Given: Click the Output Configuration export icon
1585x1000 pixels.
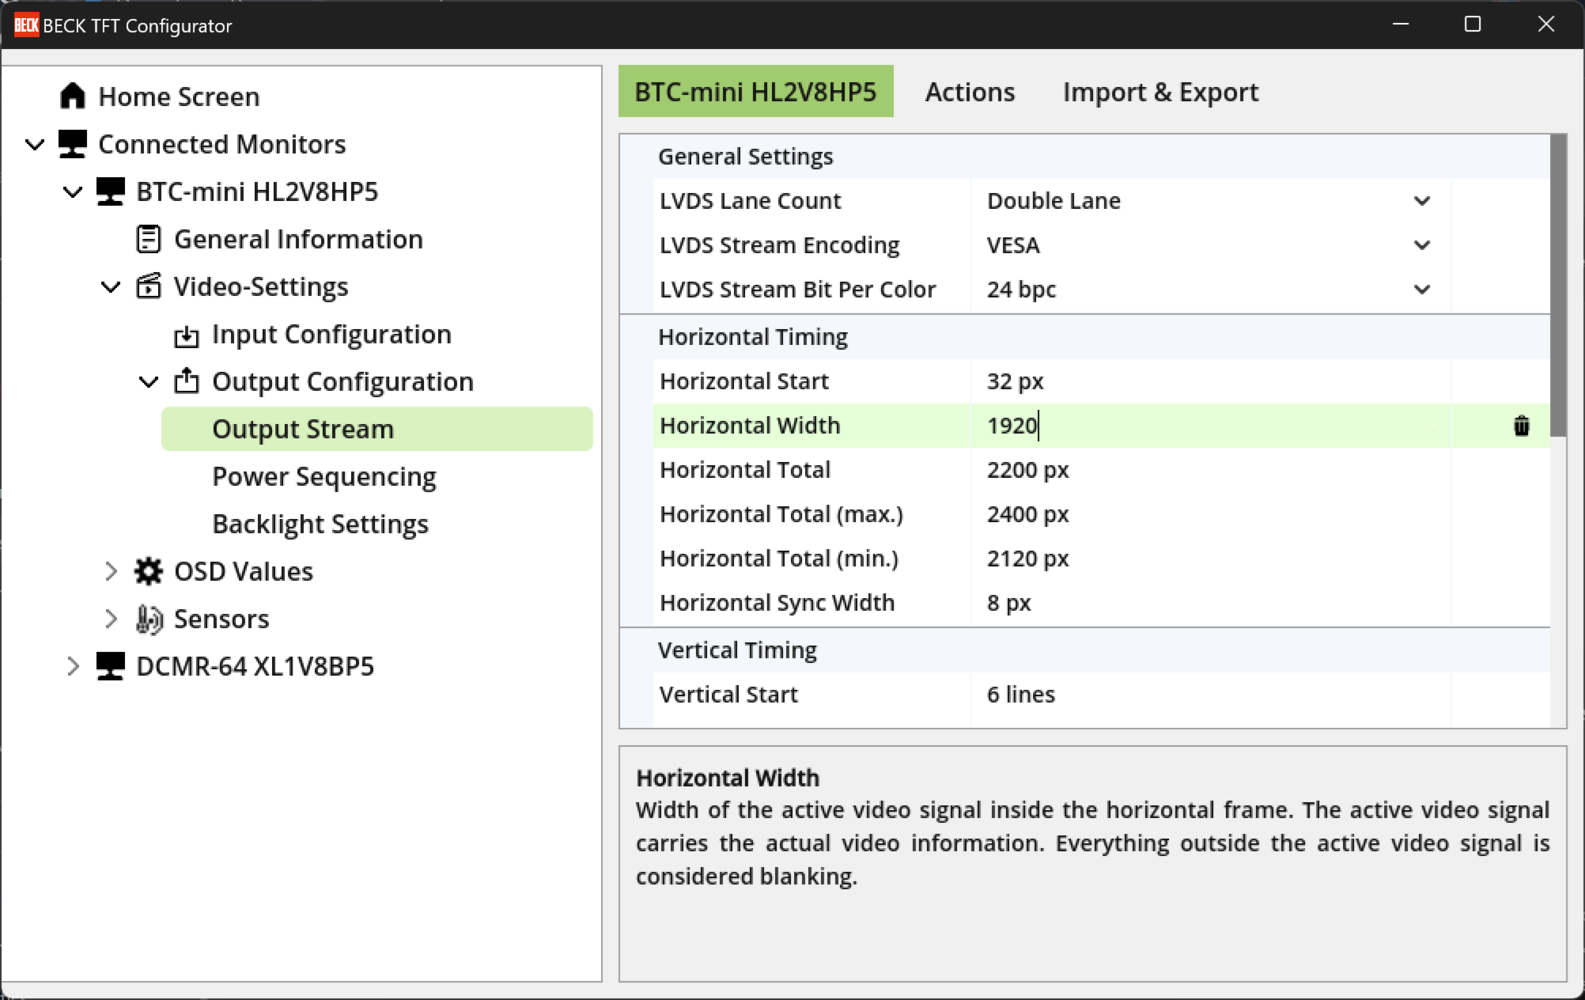Looking at the screenshot, I should [186, 381].
